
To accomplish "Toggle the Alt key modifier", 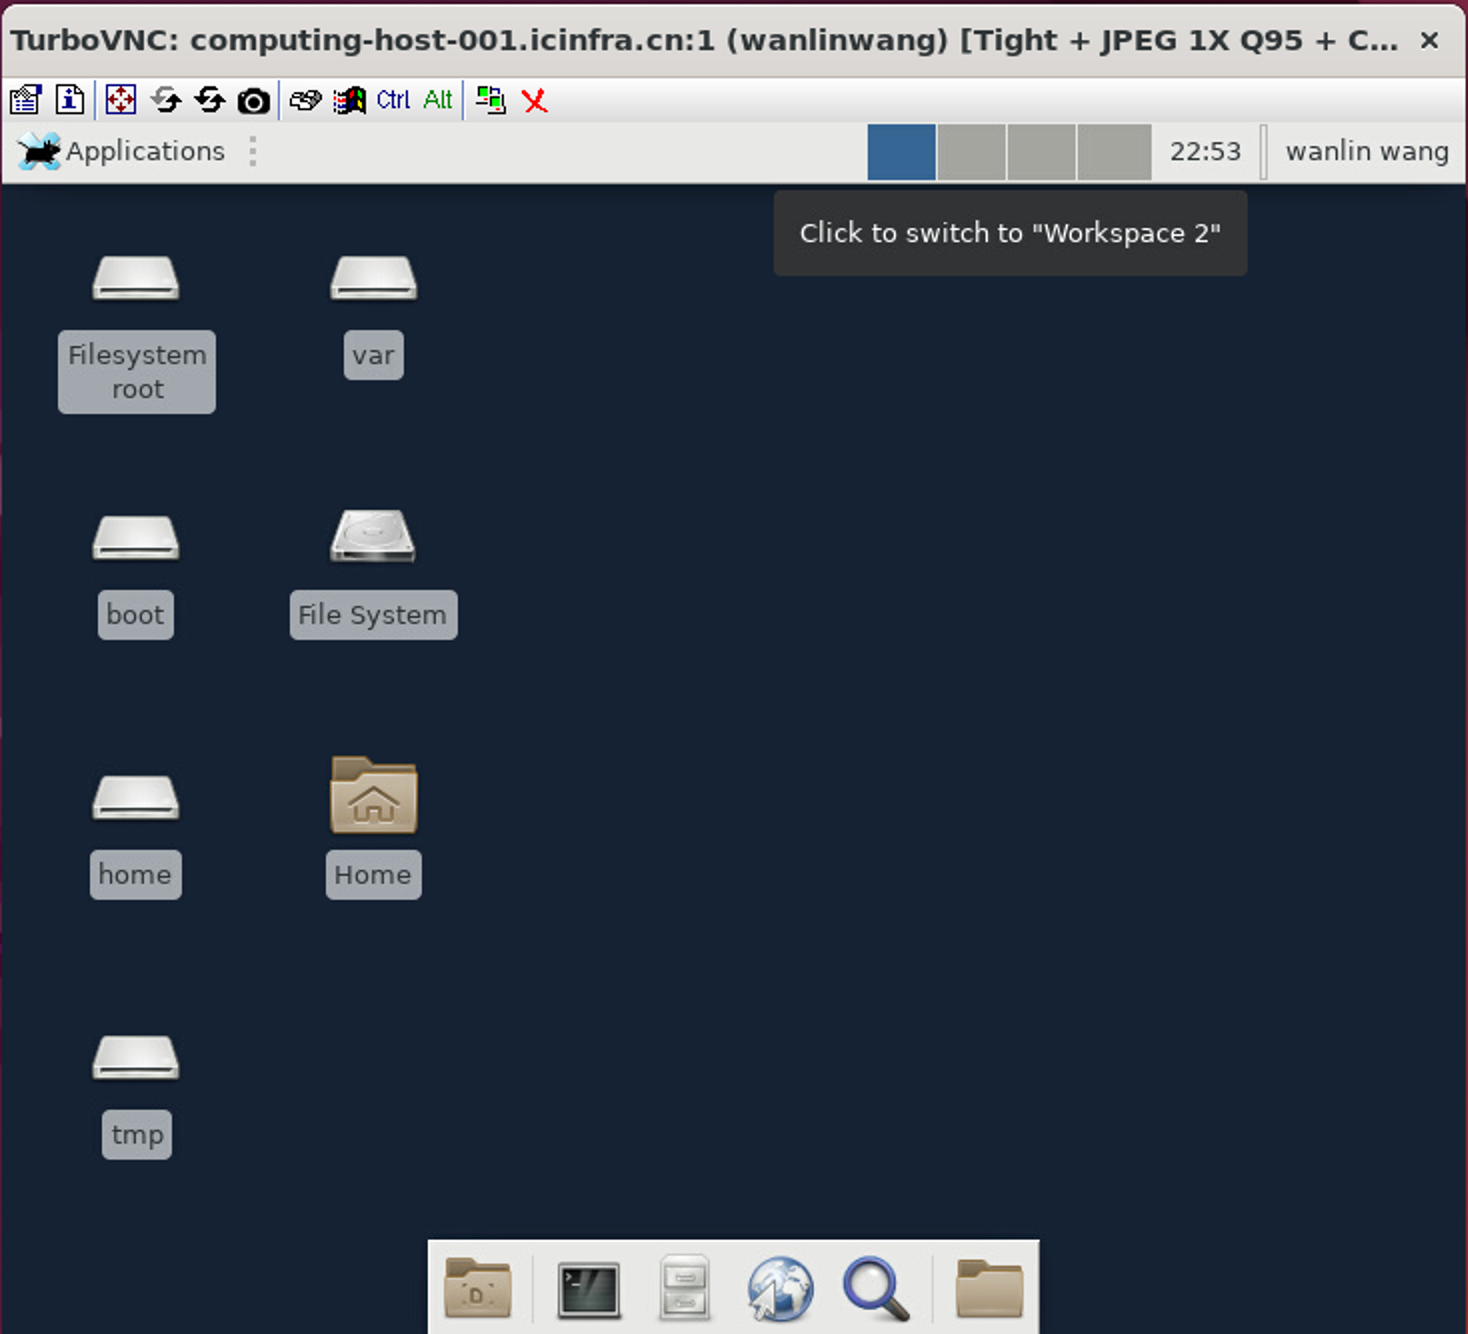I will tap(437, 100).
